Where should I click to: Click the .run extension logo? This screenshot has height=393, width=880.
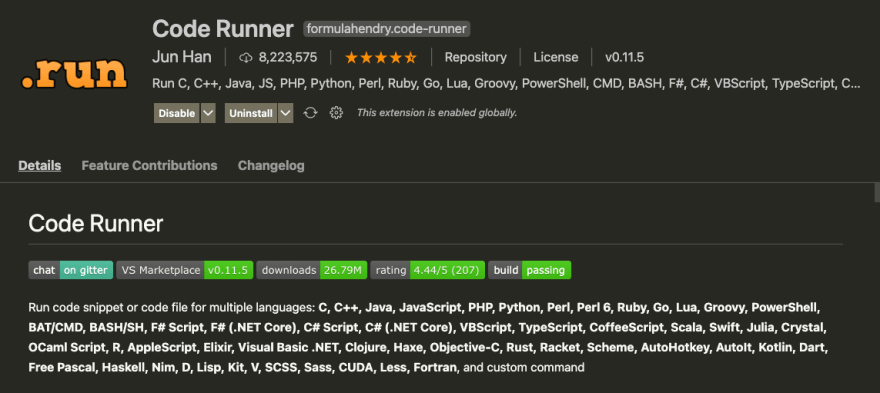point(75,75)
